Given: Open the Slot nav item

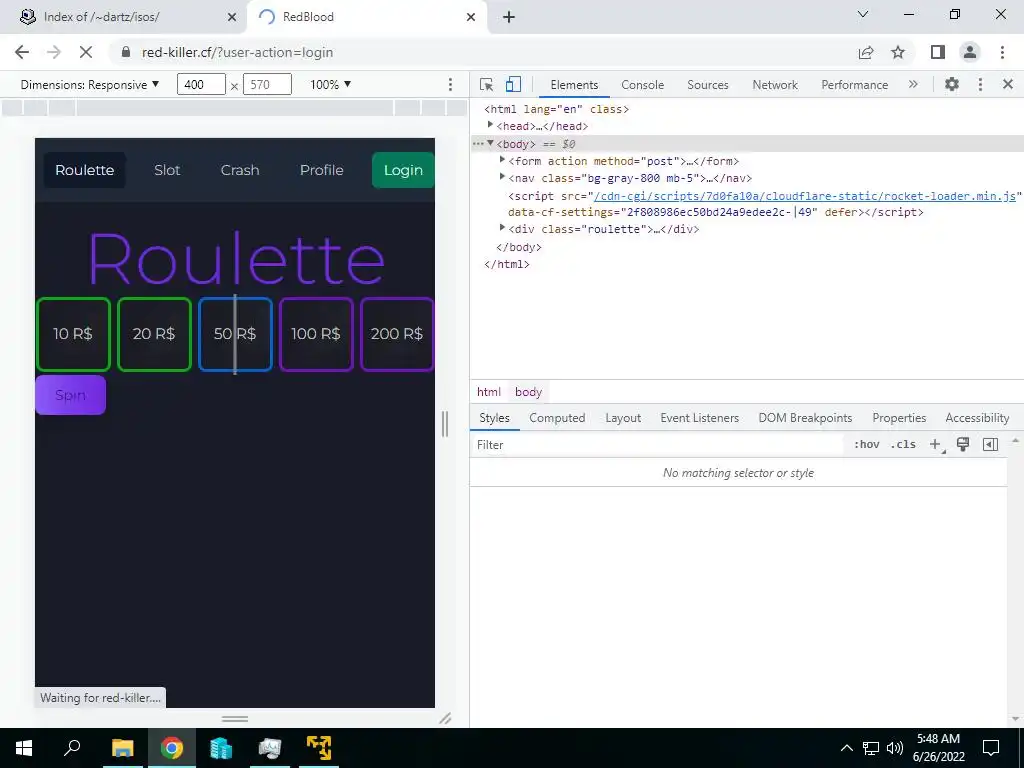Looking at the screenshot, I should (x=167, y=170).
